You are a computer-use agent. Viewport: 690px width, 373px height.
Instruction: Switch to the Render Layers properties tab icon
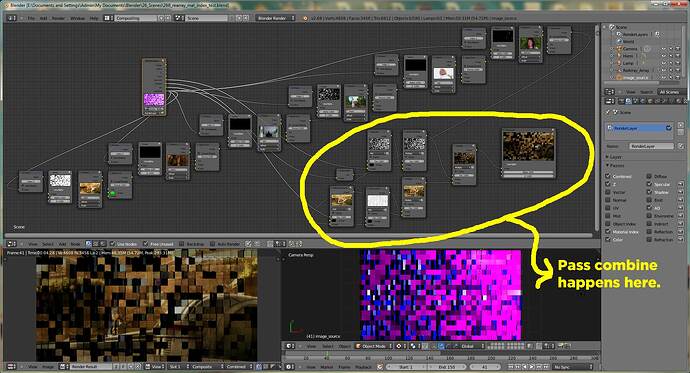(x=628, y=101)
